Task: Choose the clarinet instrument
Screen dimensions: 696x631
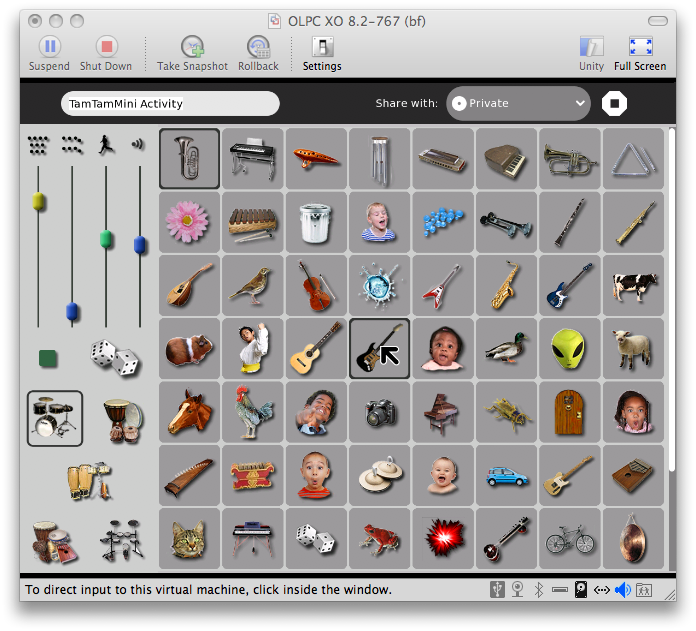Action: 570,222
